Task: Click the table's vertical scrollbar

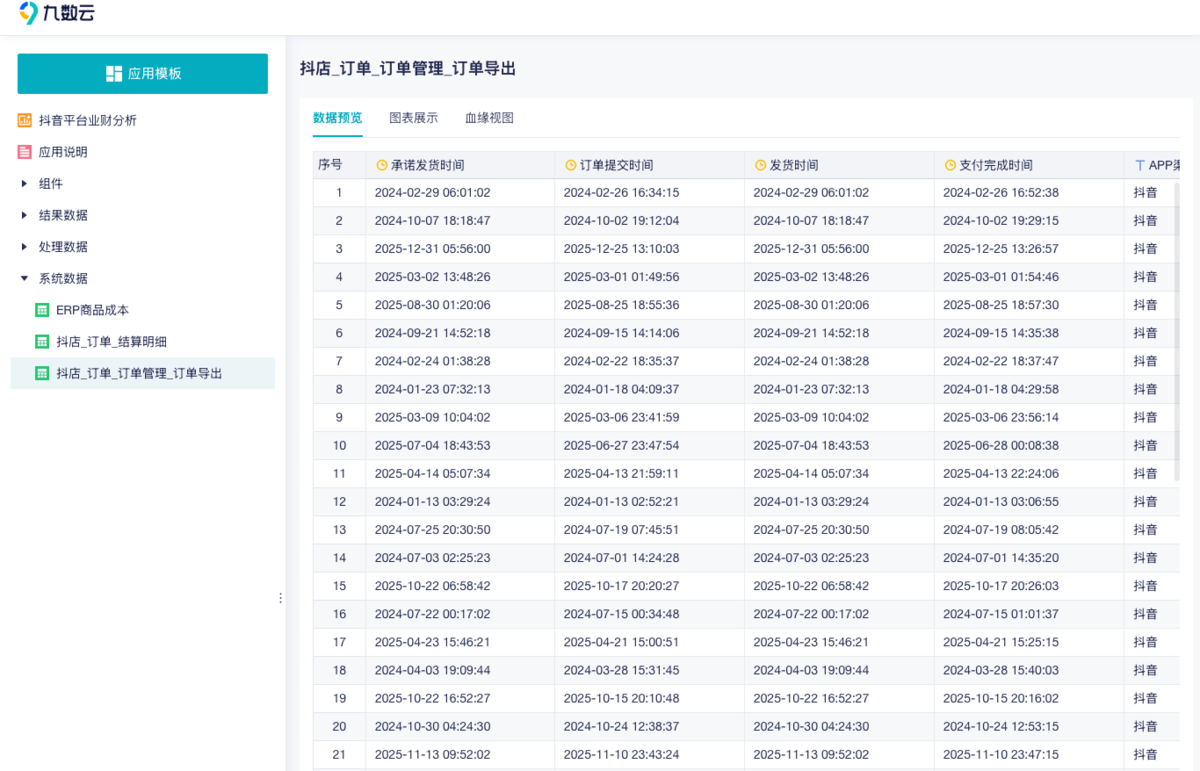Action: (1178, 330)
